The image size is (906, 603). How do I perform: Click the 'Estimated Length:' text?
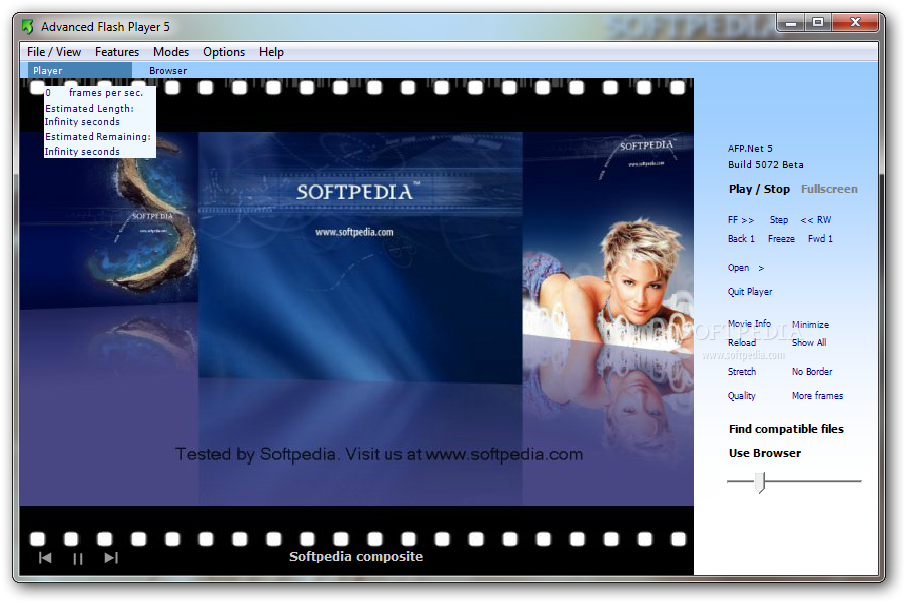[90, 109]
